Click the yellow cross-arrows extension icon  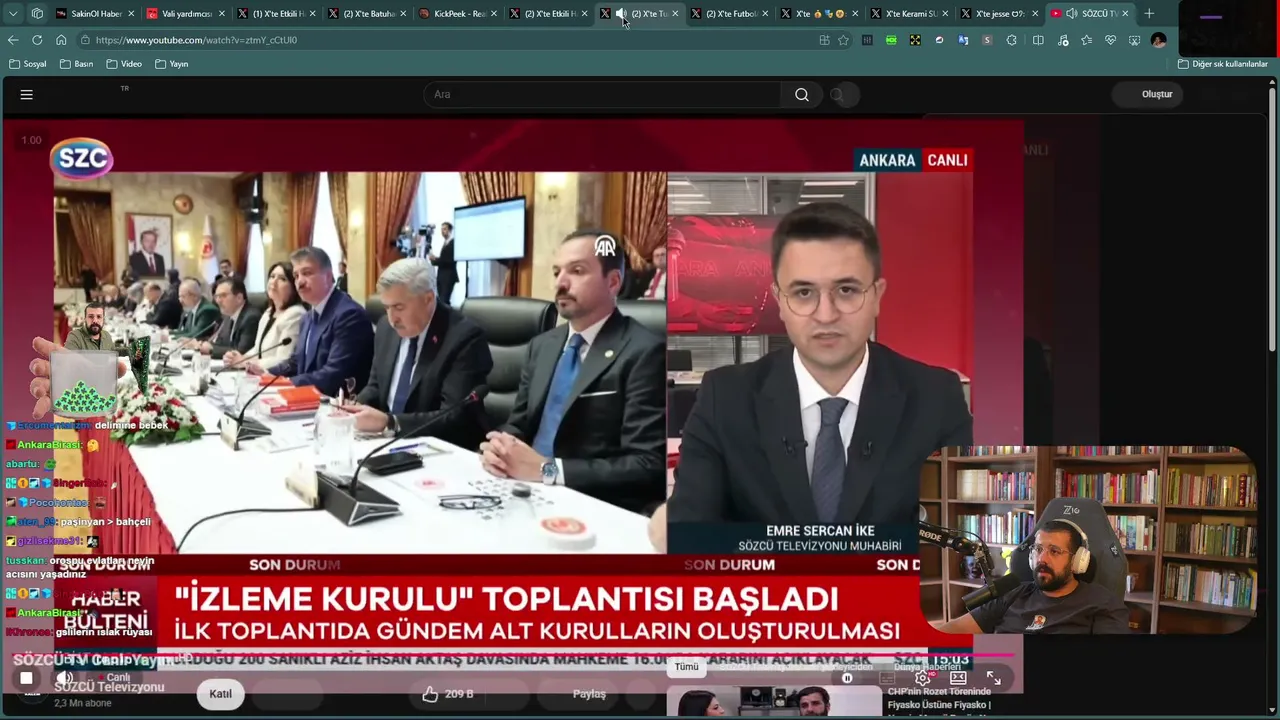click(x=915, y=40)
